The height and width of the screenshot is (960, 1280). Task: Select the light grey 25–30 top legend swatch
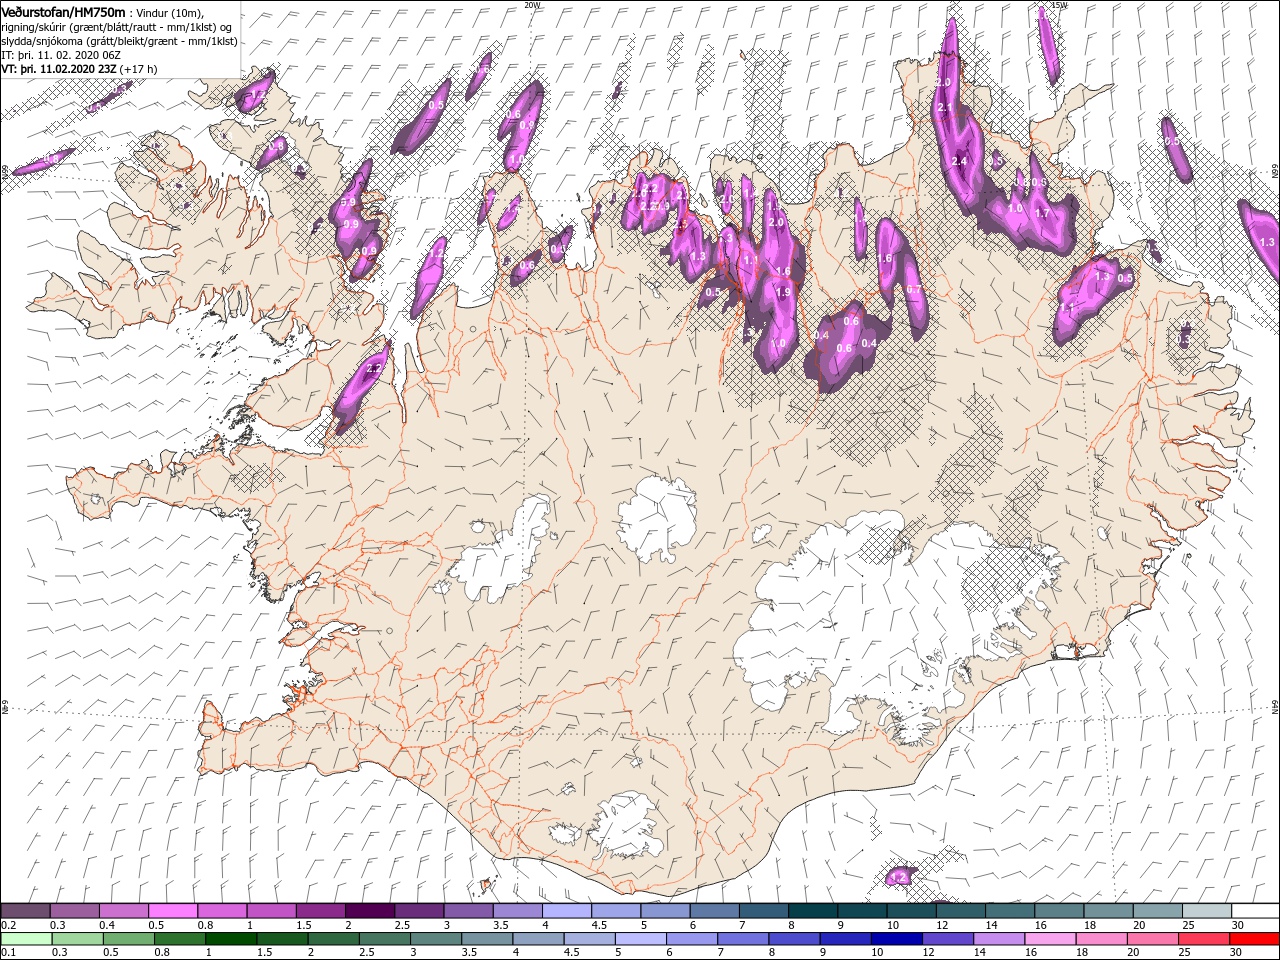[1206, 911]
